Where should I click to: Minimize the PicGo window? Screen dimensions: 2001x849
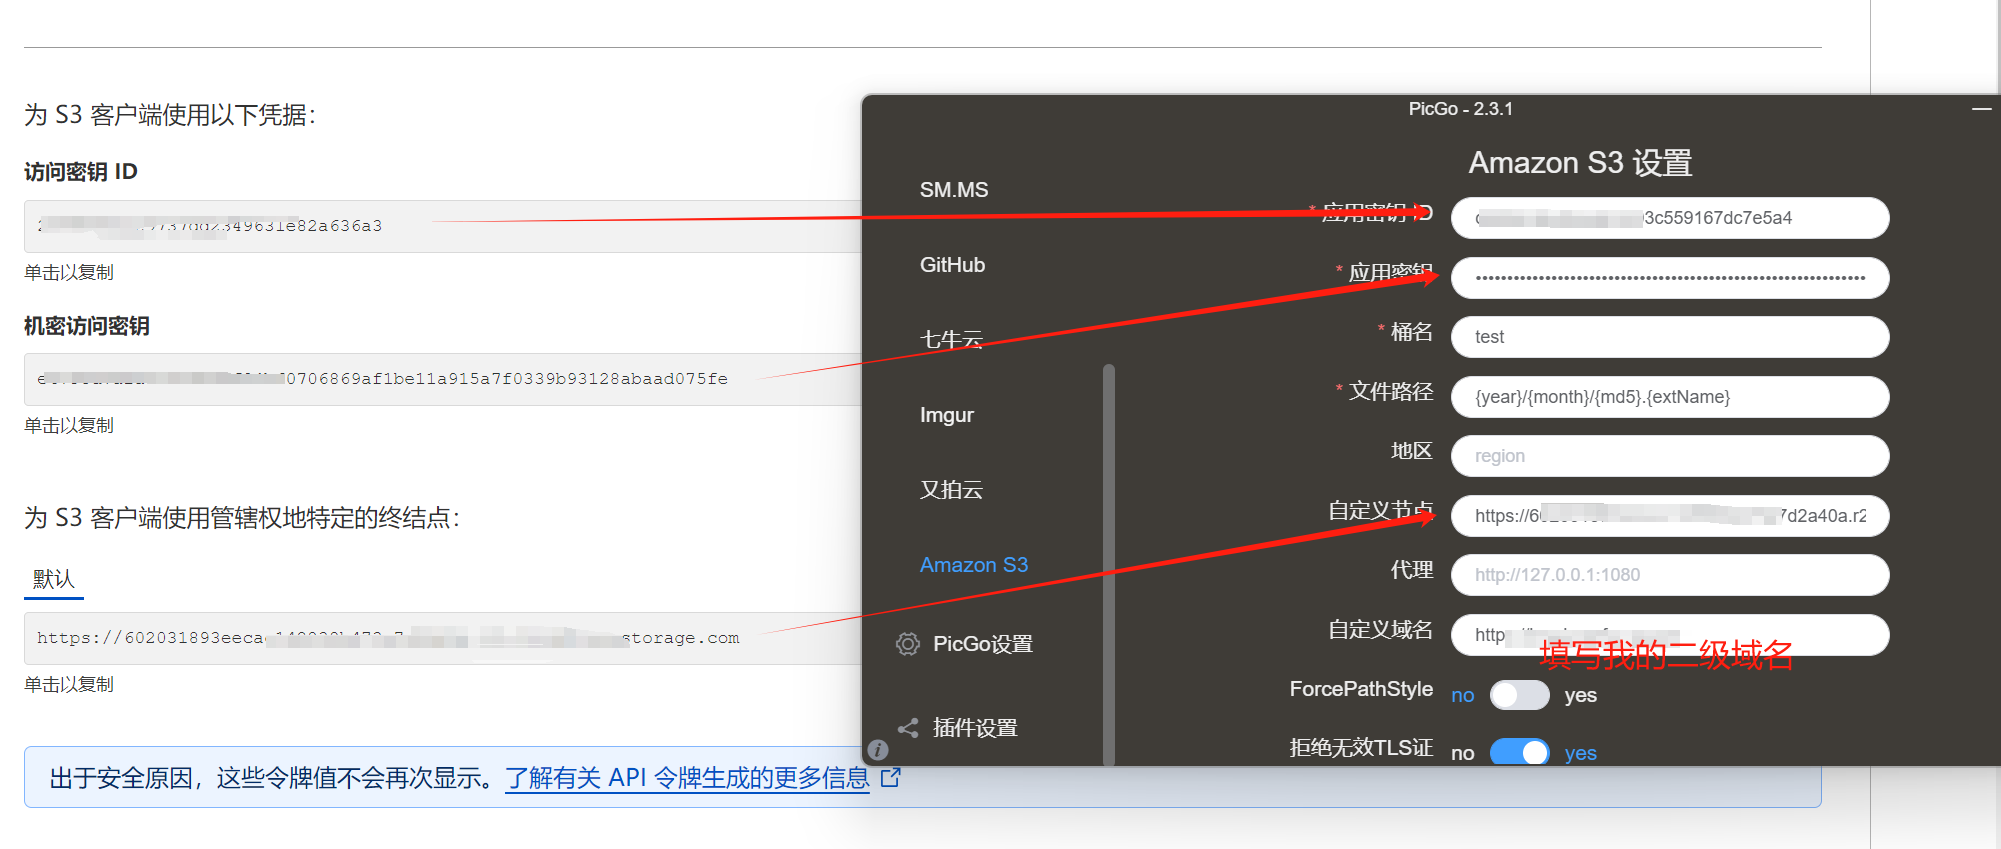(x=1981, y=109)
